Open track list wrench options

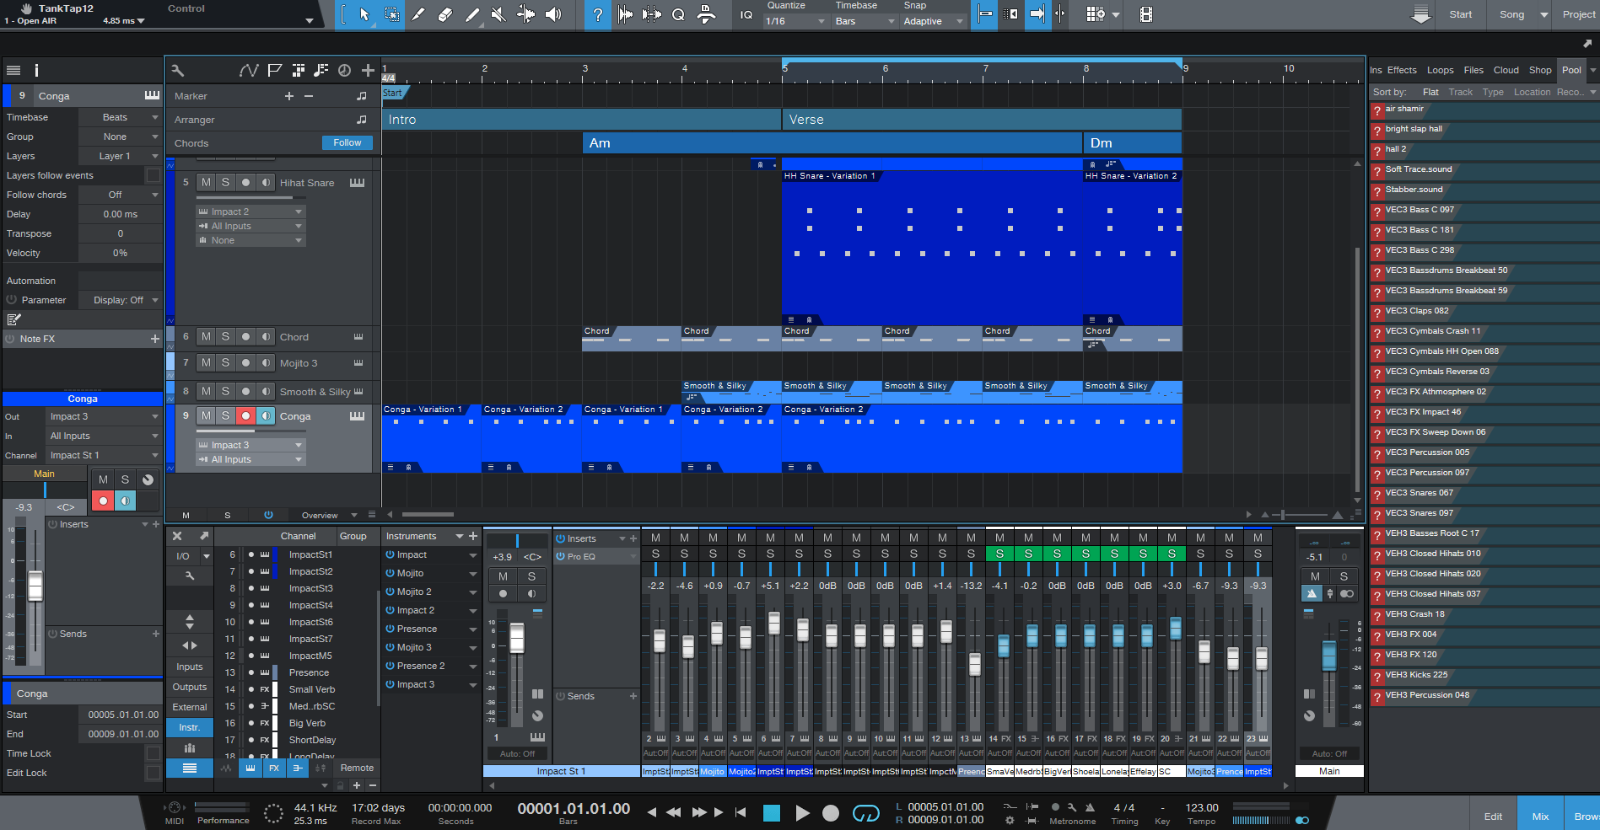(x=178, y=70)
